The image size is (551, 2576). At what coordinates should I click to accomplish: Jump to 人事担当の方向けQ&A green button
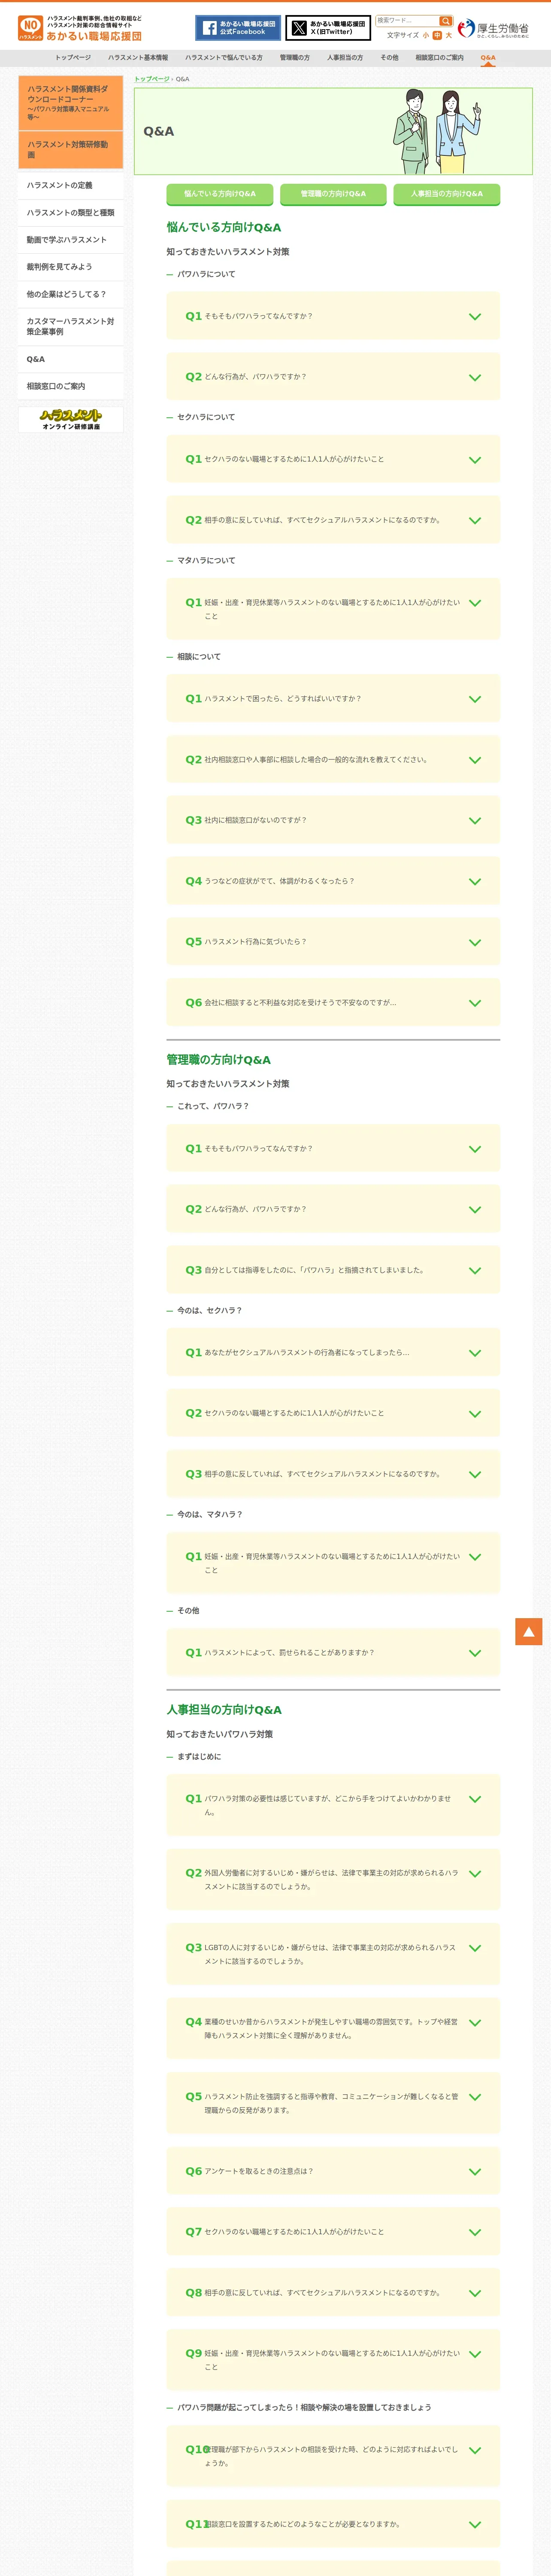click(x=447, y=194)
